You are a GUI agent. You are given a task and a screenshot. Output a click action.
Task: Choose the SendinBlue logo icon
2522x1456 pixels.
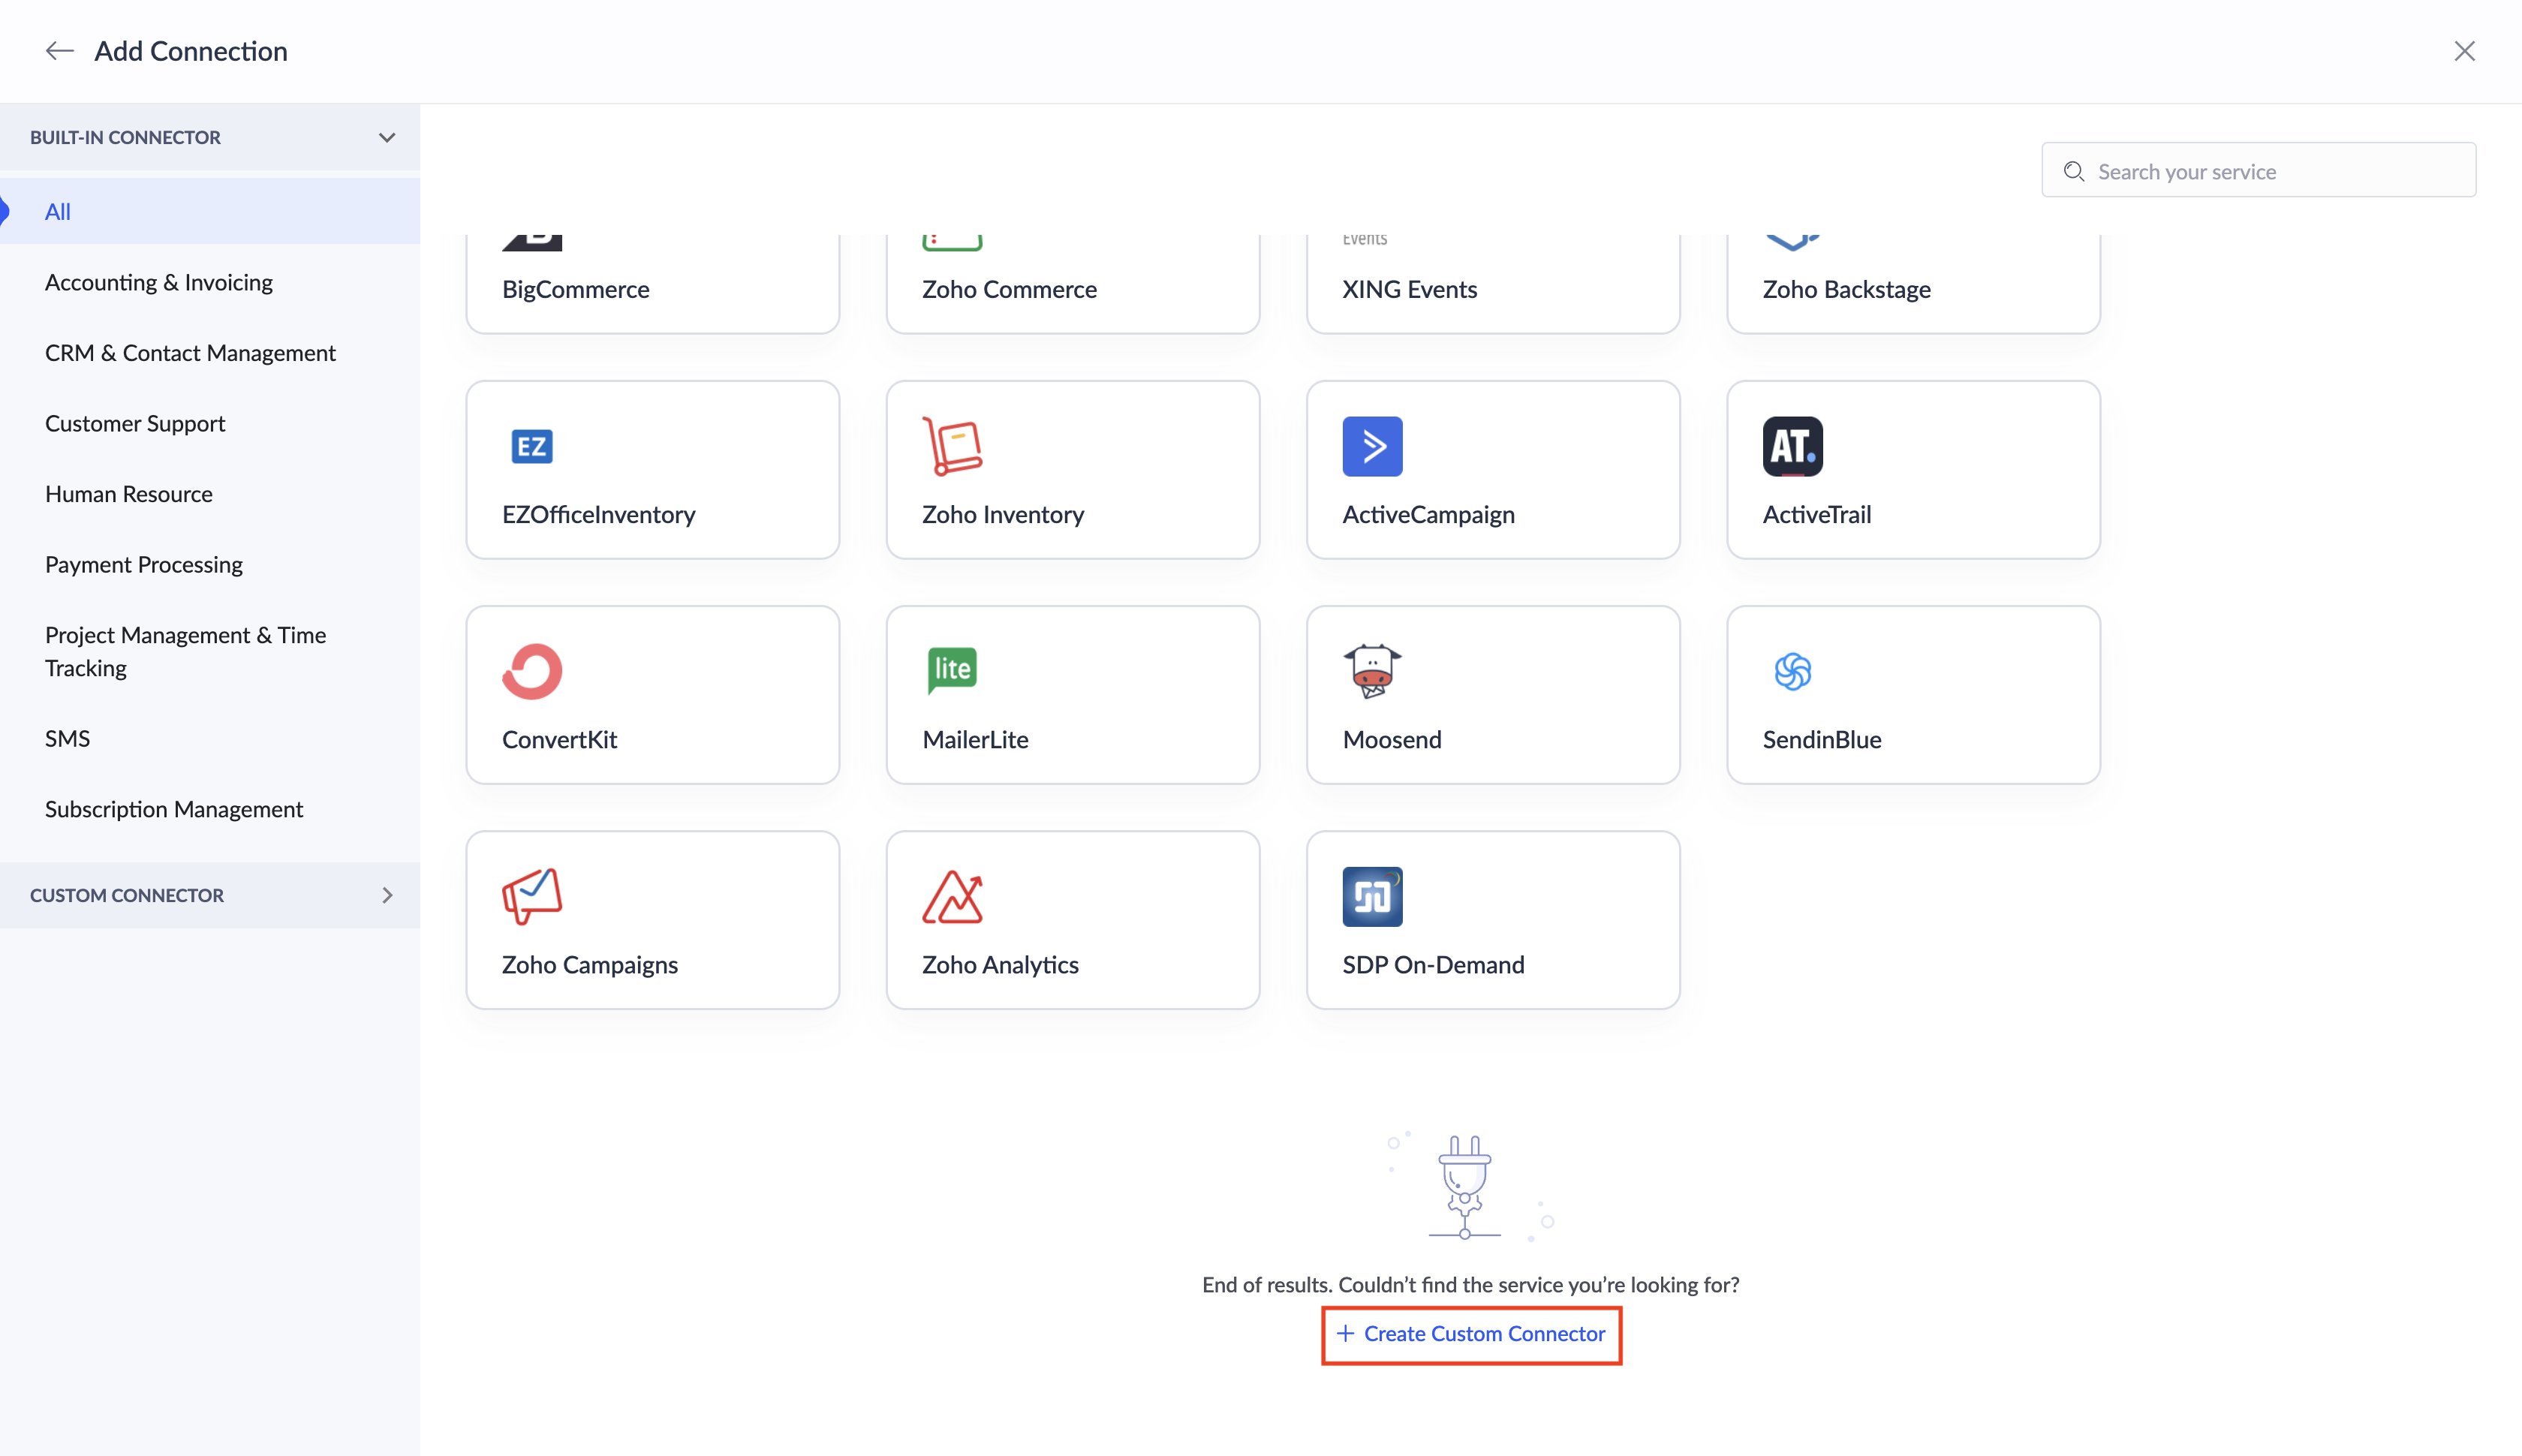pyautogui.click(x=1792, y=671)
